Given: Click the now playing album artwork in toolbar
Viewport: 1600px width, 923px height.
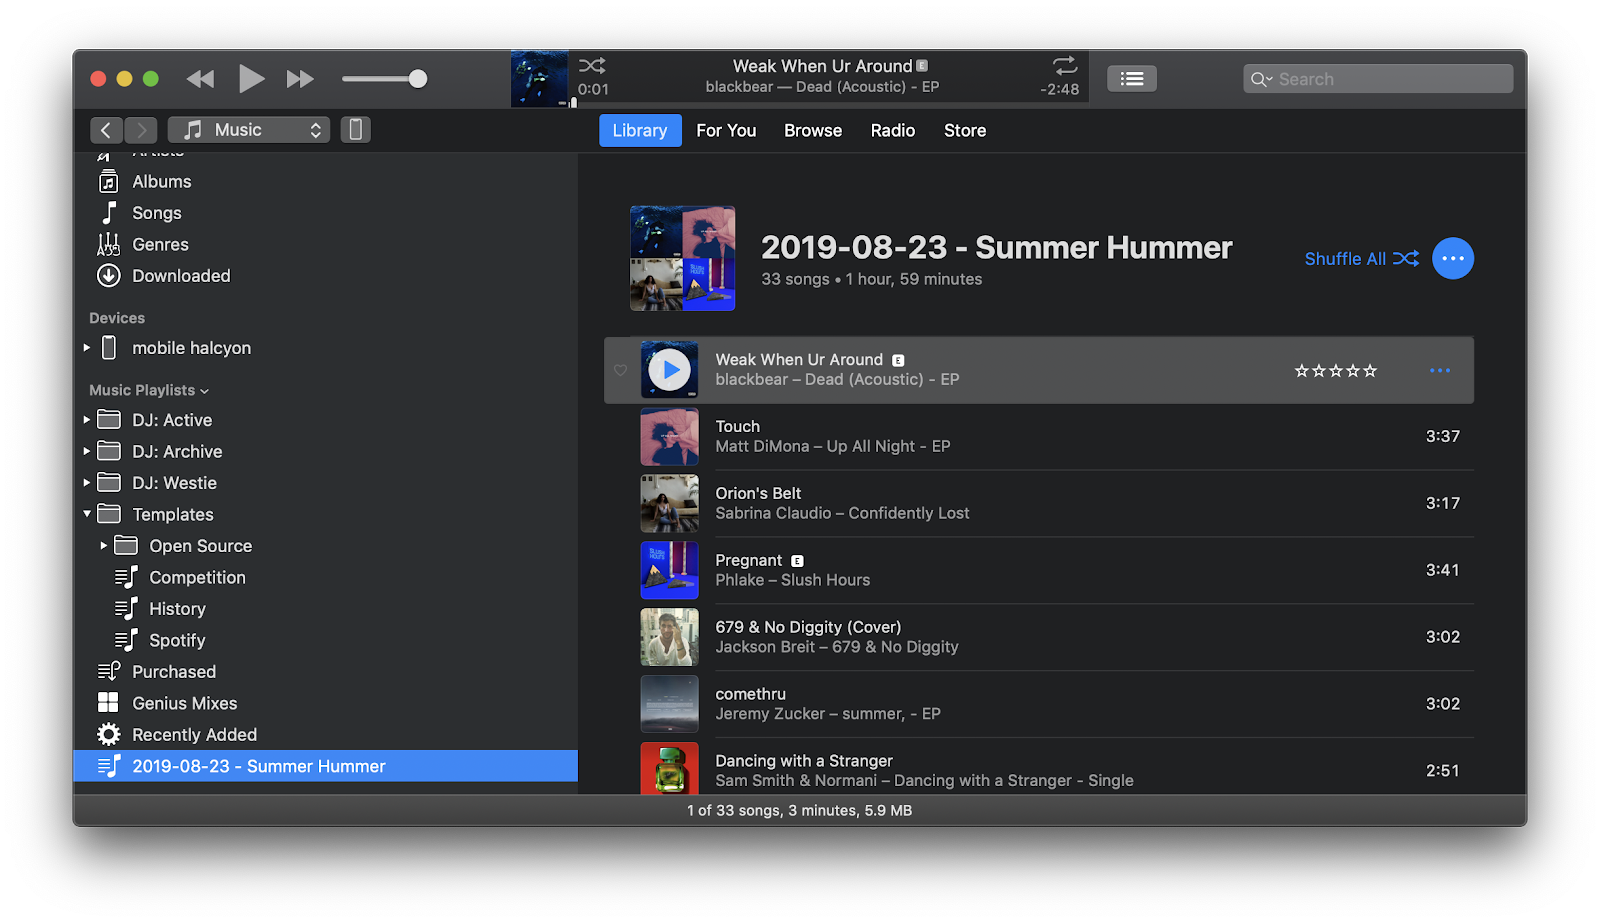Looking at the screenshot, I should [539, 79].
